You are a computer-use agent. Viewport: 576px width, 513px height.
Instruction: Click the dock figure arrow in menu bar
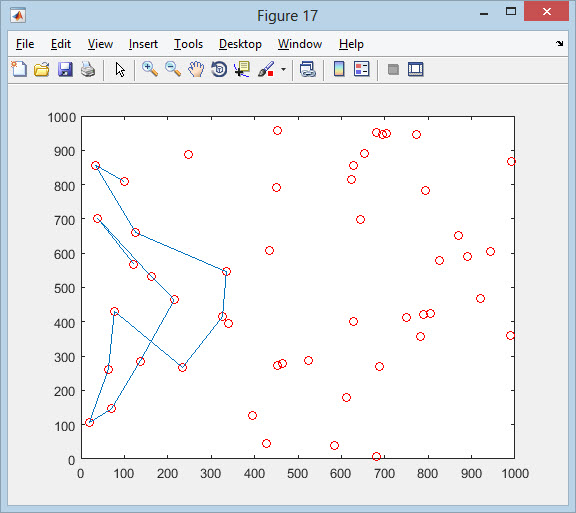pos(559,43)
